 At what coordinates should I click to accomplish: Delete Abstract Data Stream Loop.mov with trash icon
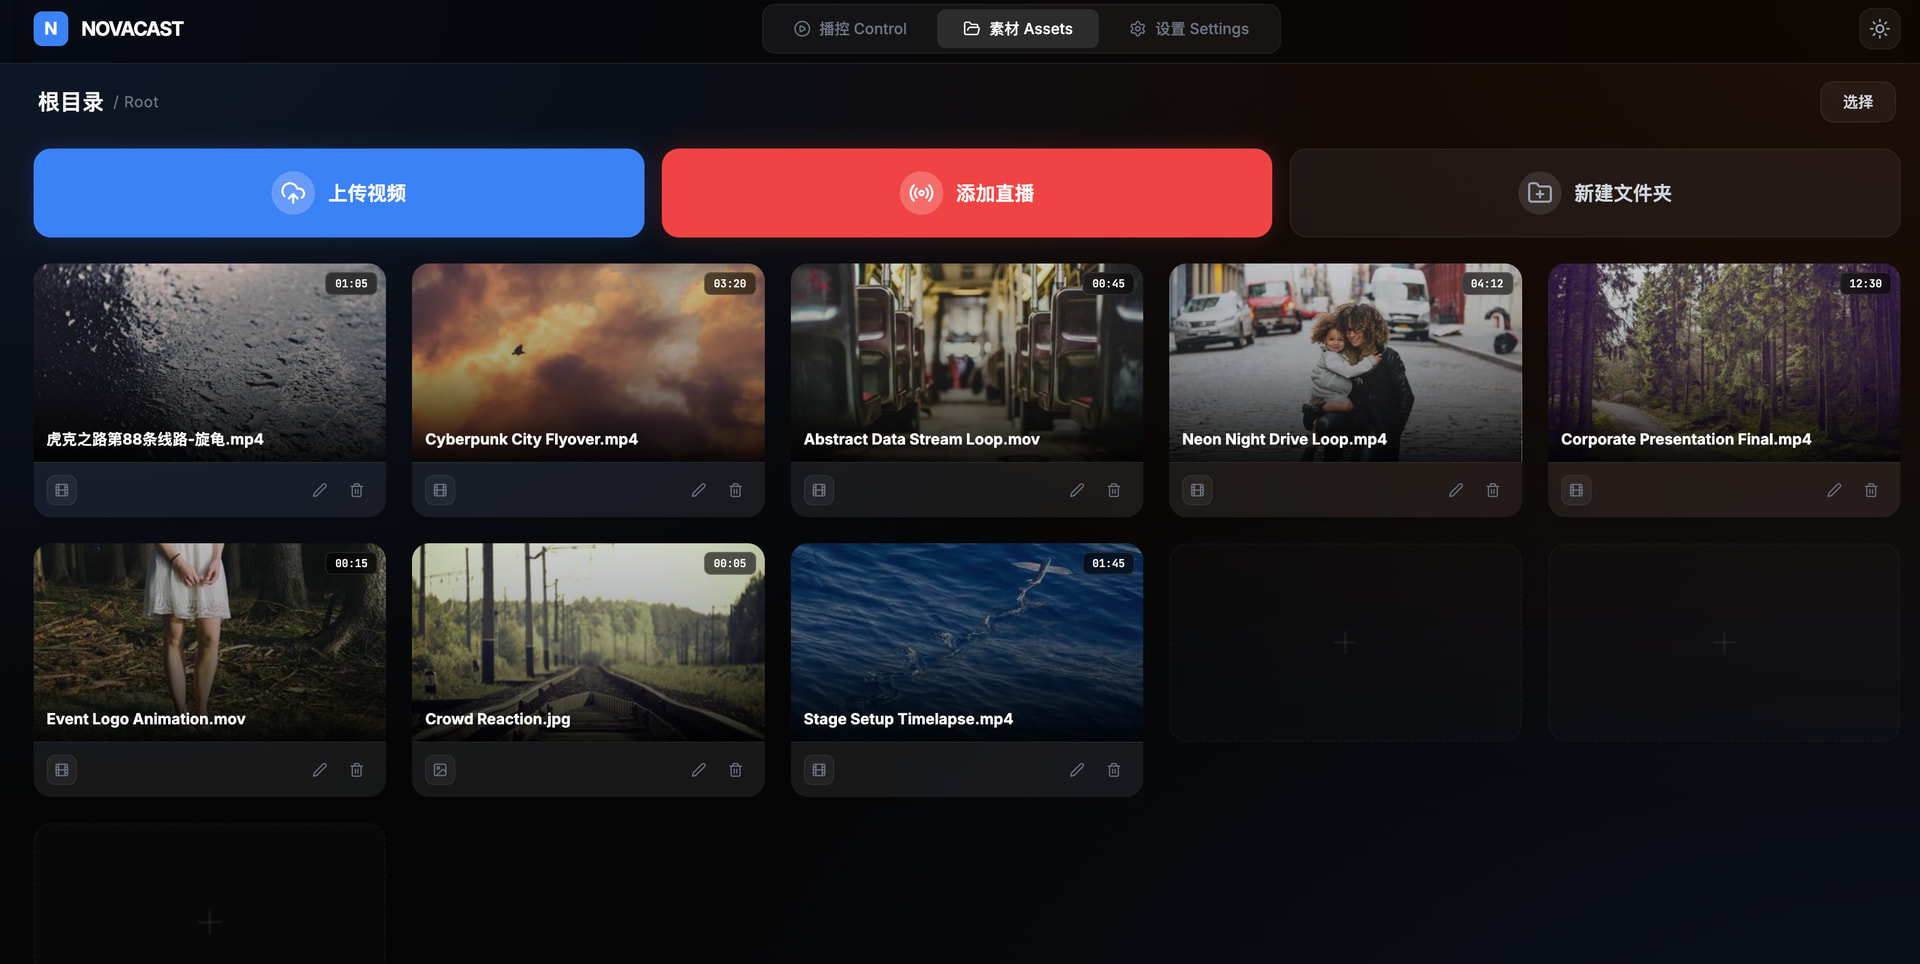(x=1114, y=490)
